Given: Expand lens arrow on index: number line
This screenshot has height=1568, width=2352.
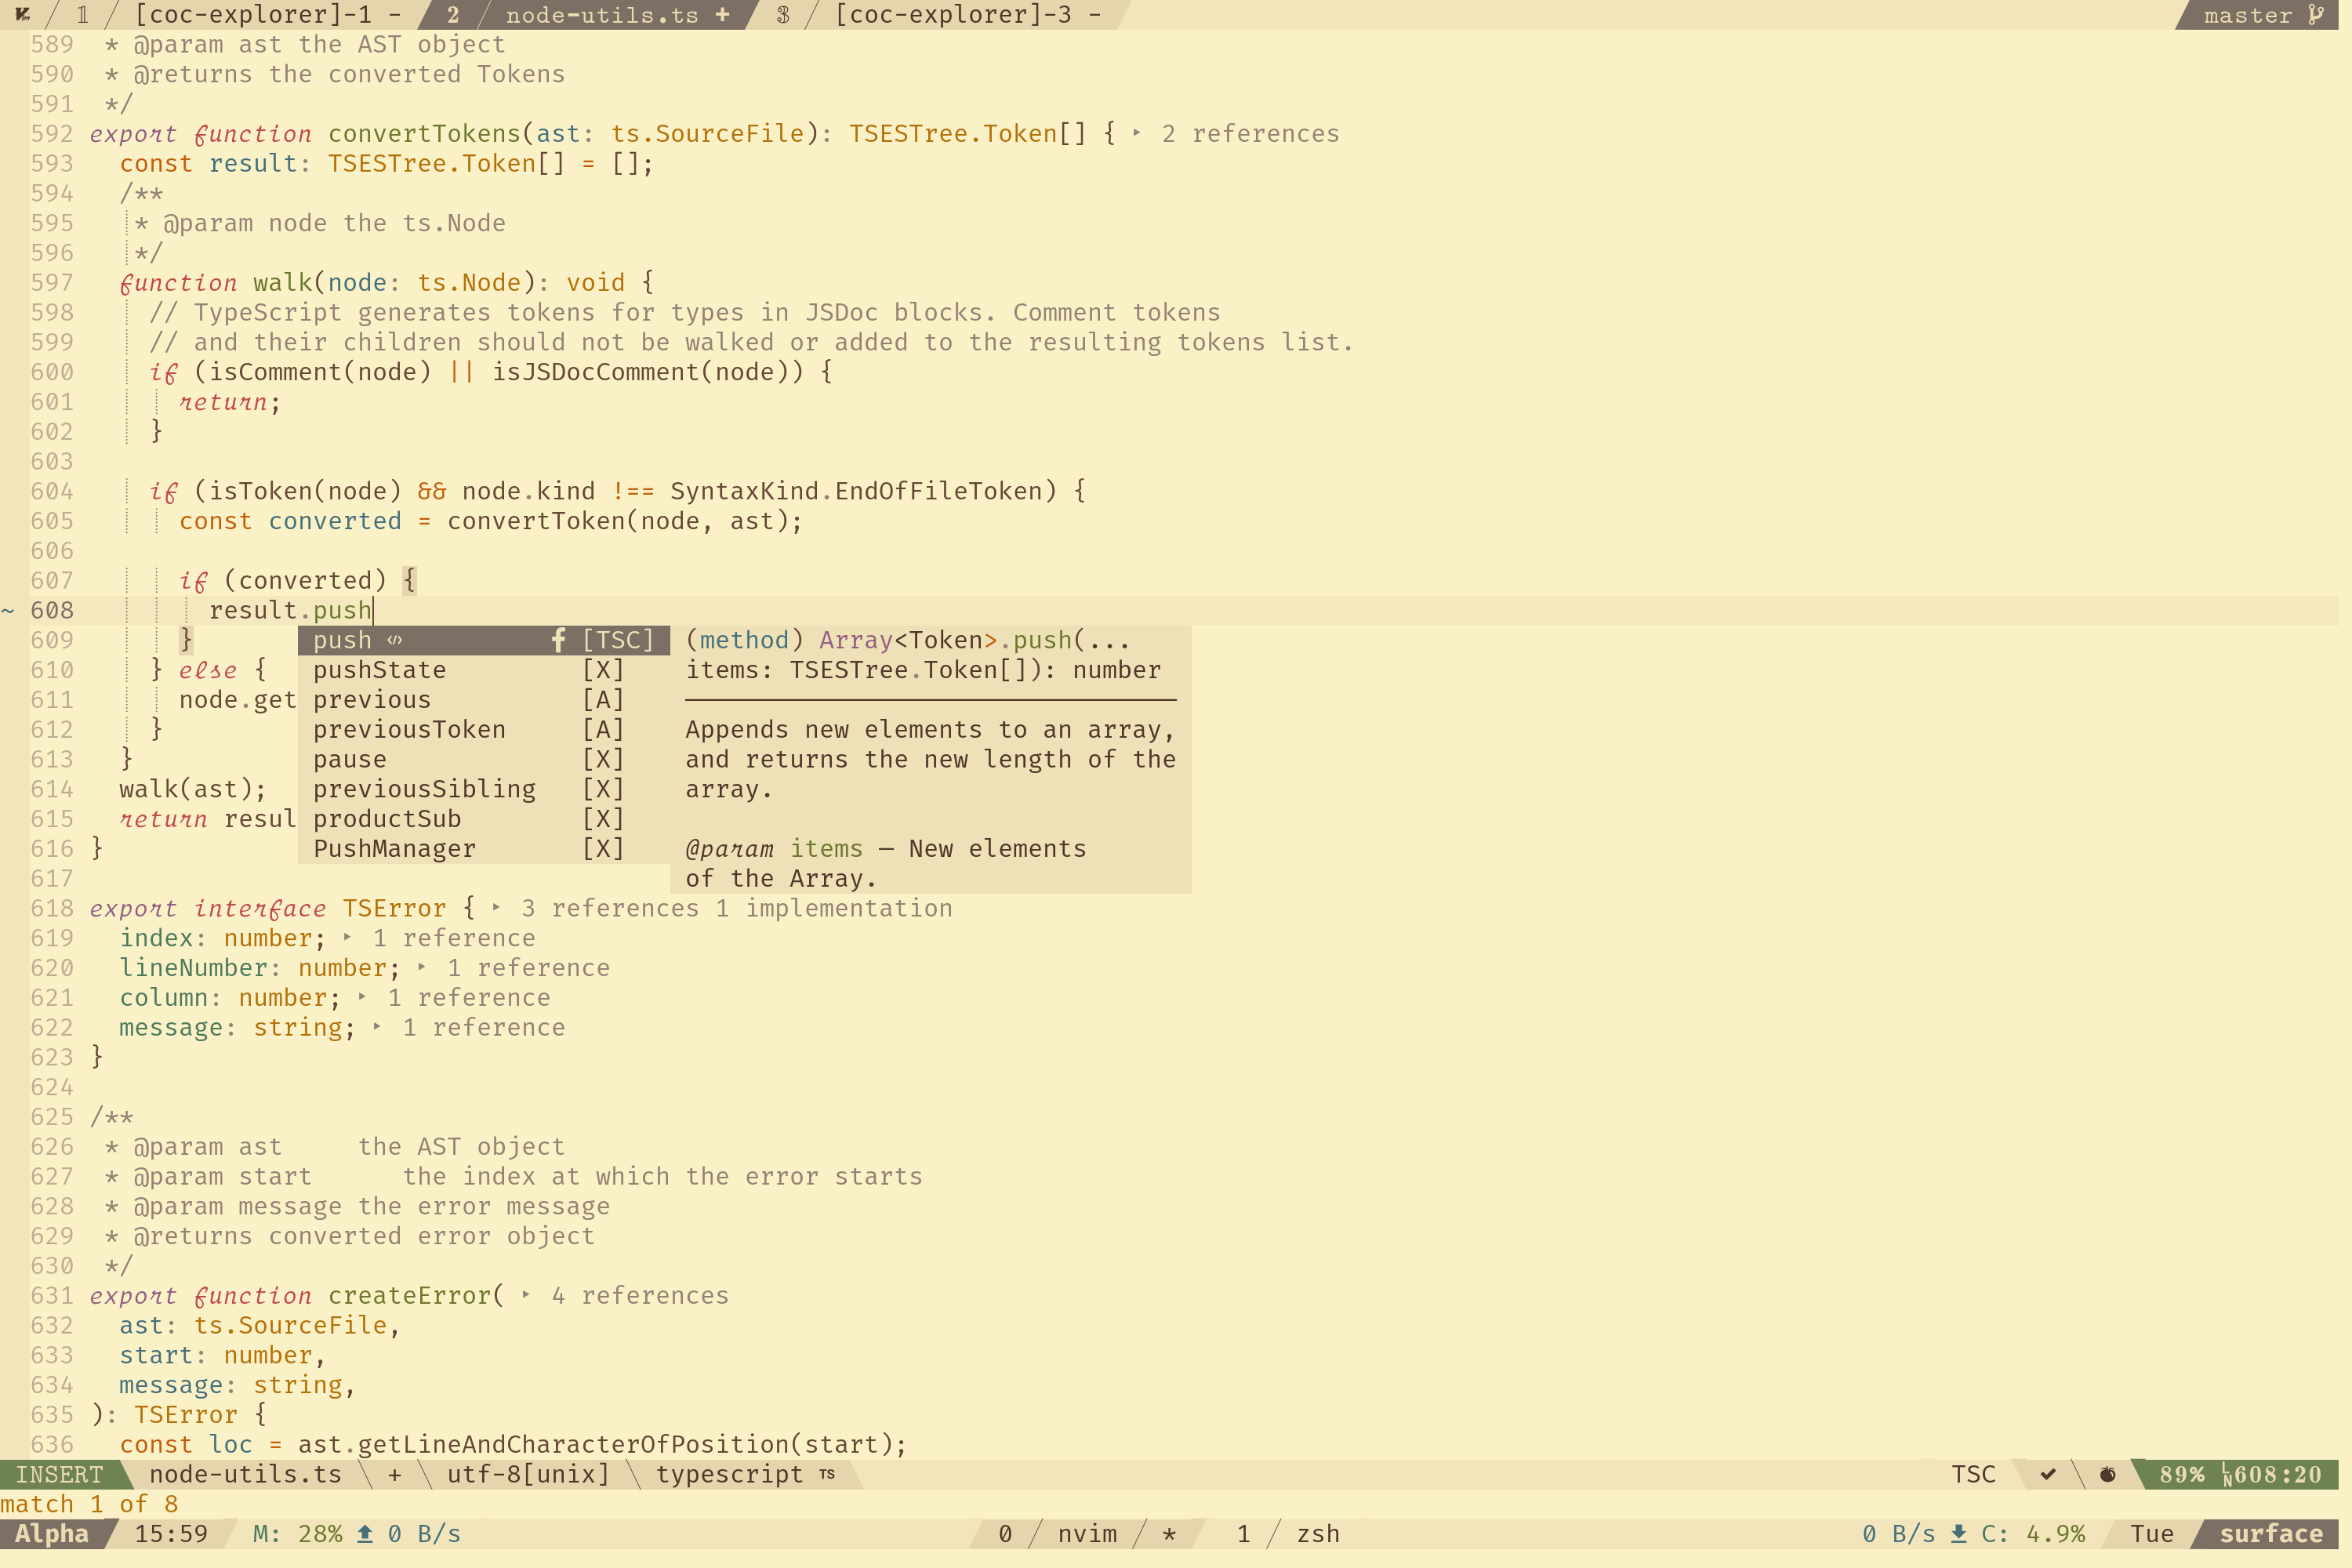Looking at the screenshot, I should (x=347, y=938).
